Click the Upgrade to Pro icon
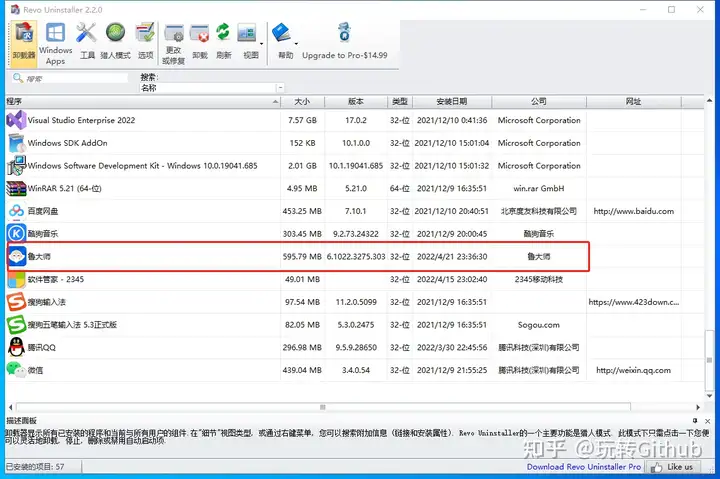The height and width of the screenshot is (479, 720). [x=344, y=33]
